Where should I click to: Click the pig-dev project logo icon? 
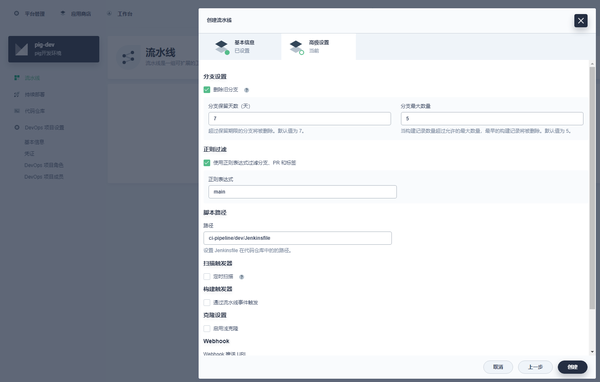[x=21, y=49]
